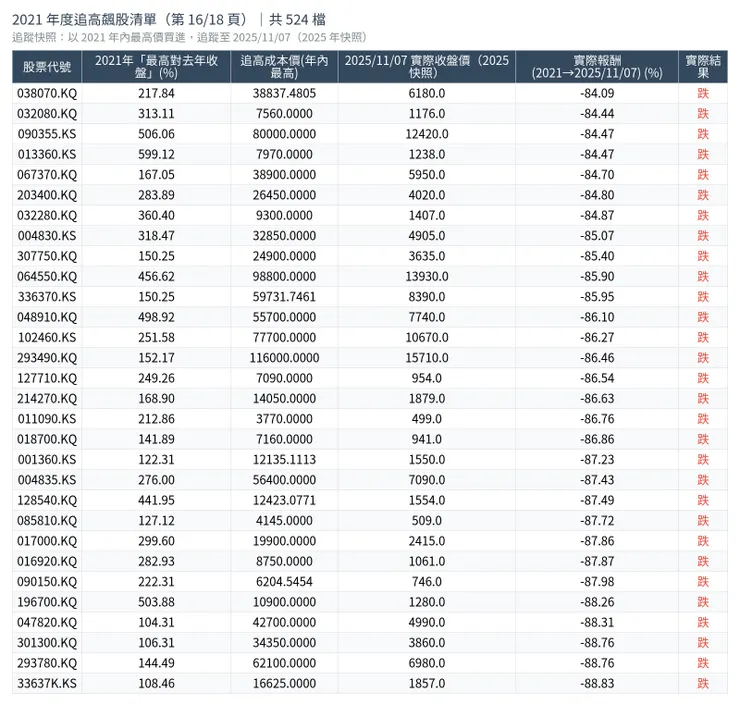The width and height of the screenshot is (740, 706).
Task: Click the 追蹤快照 subtitle line
Action: (189, 37)
